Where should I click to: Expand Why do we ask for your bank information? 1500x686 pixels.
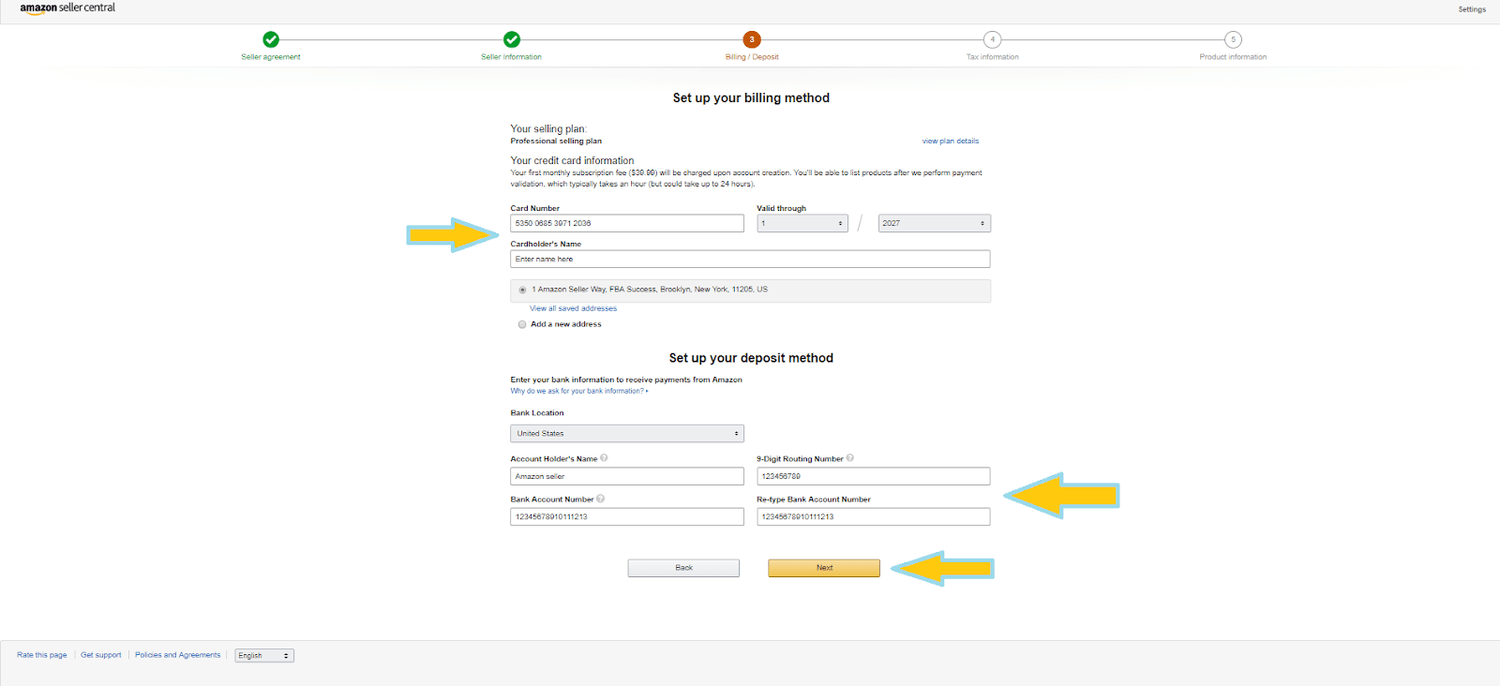(579, 391)
